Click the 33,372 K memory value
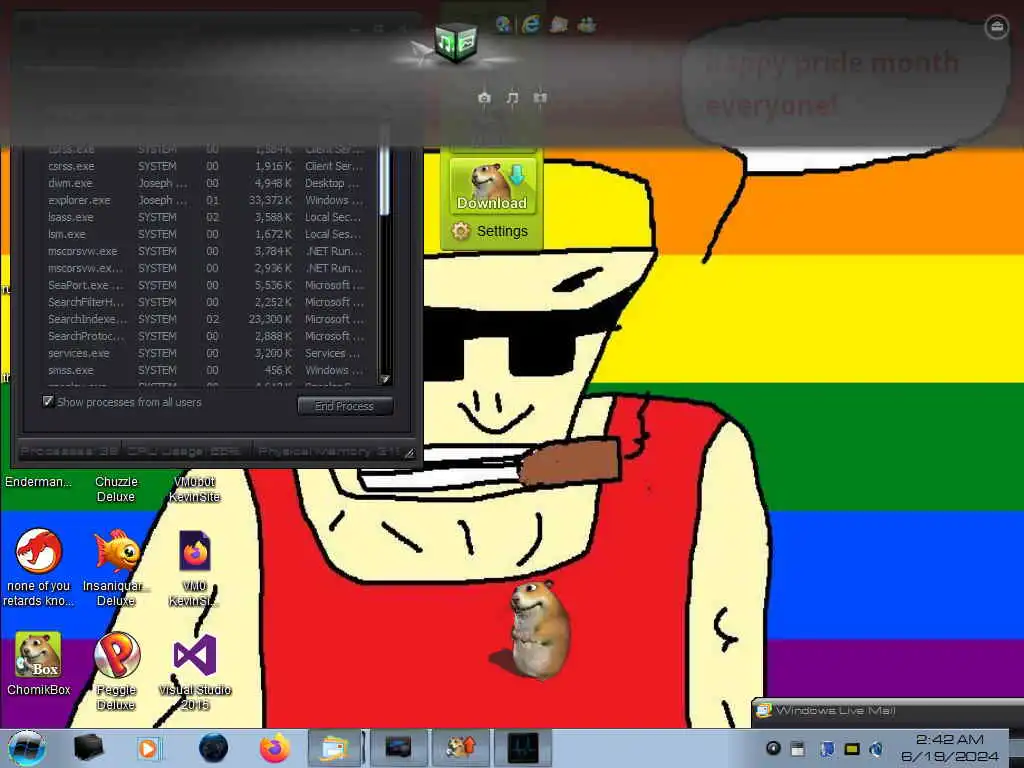1024x768 pixels. (270, 200)
